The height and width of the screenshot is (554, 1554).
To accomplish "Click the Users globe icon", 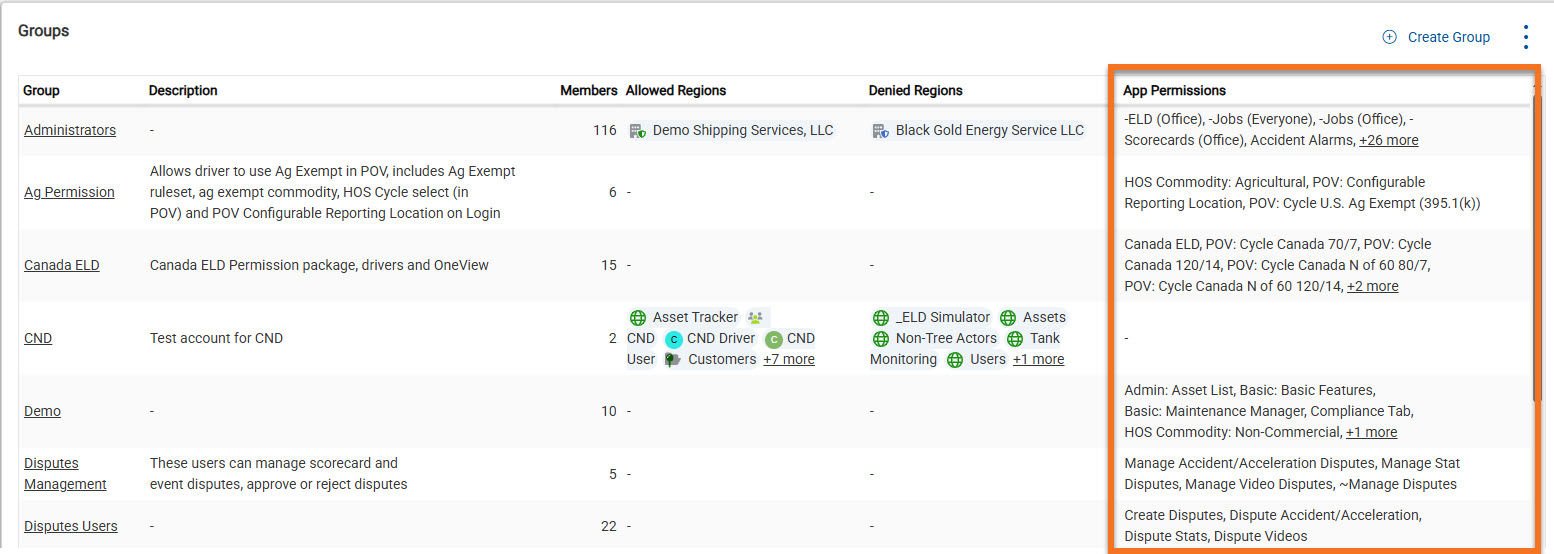I will pos(955,360).
